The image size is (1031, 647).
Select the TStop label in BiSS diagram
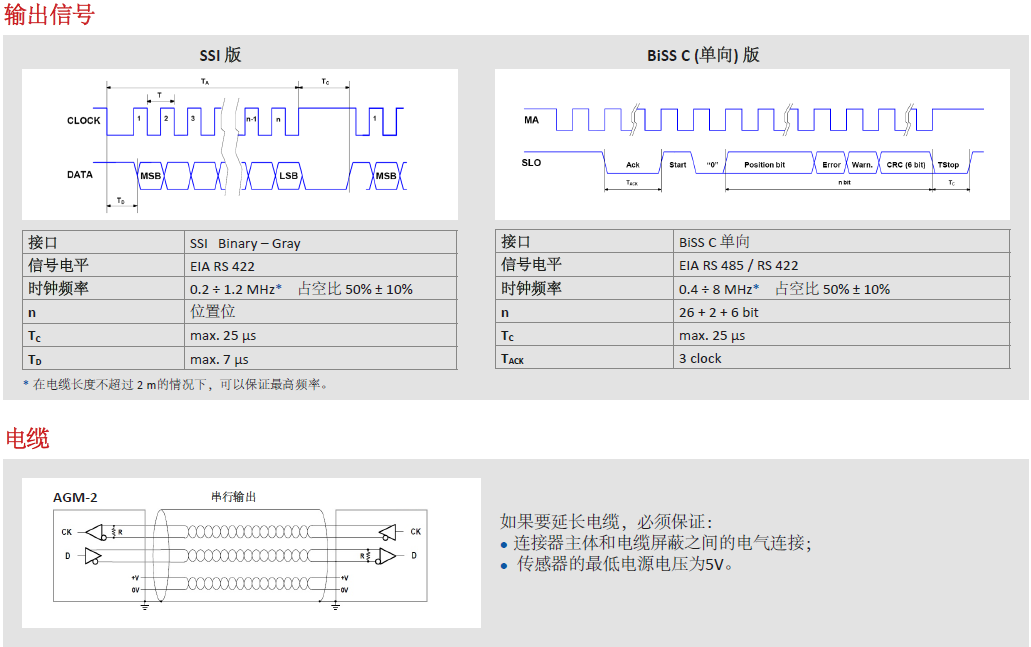[x=948, y=164]
